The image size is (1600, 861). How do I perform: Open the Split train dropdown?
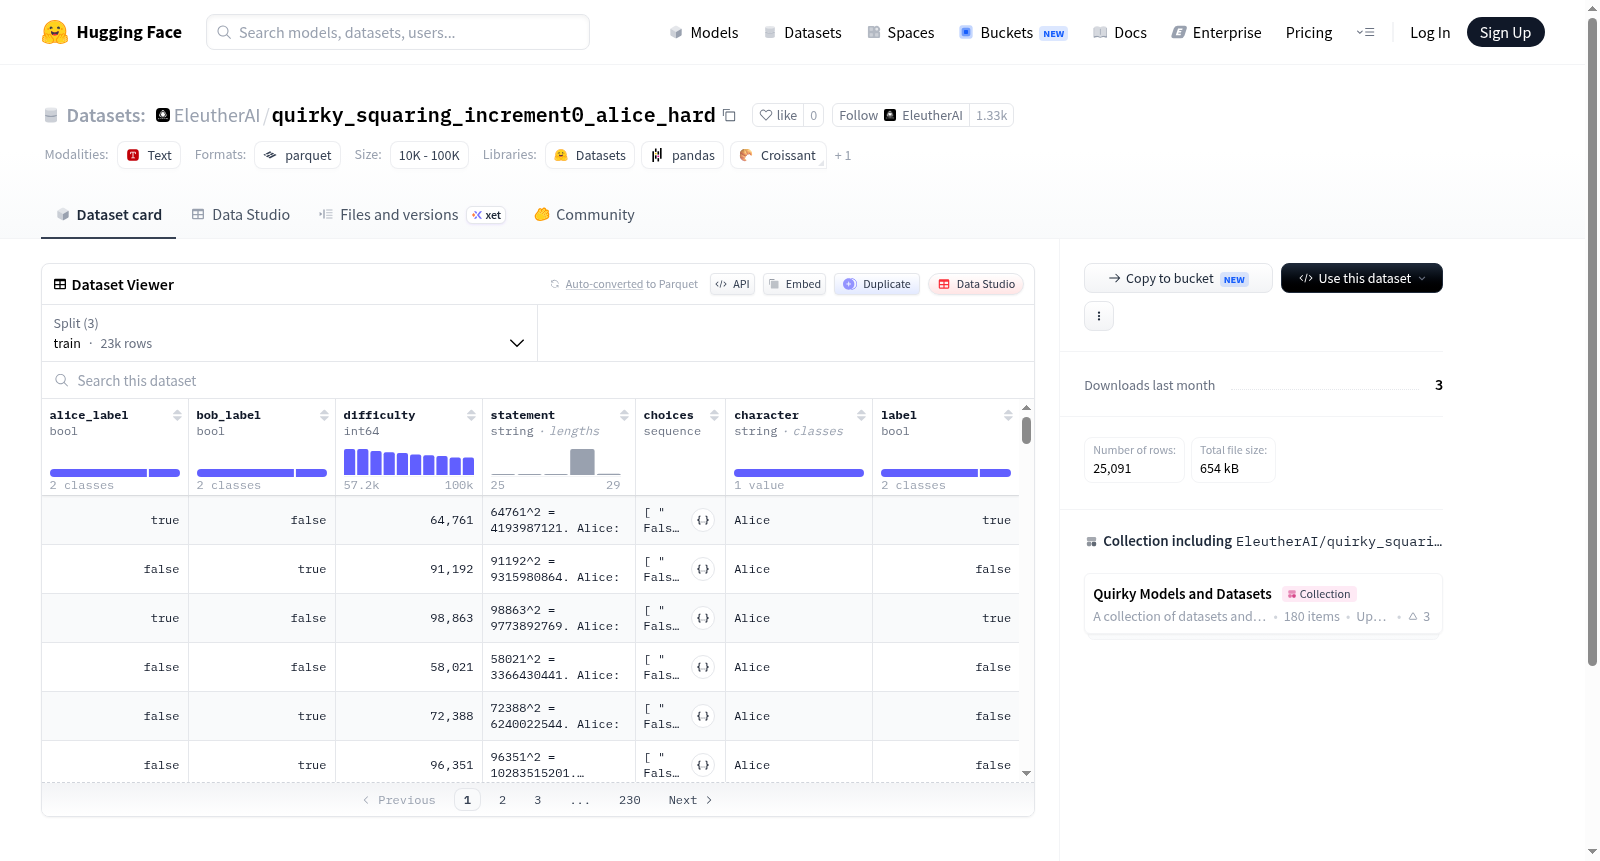pos(289,333)
